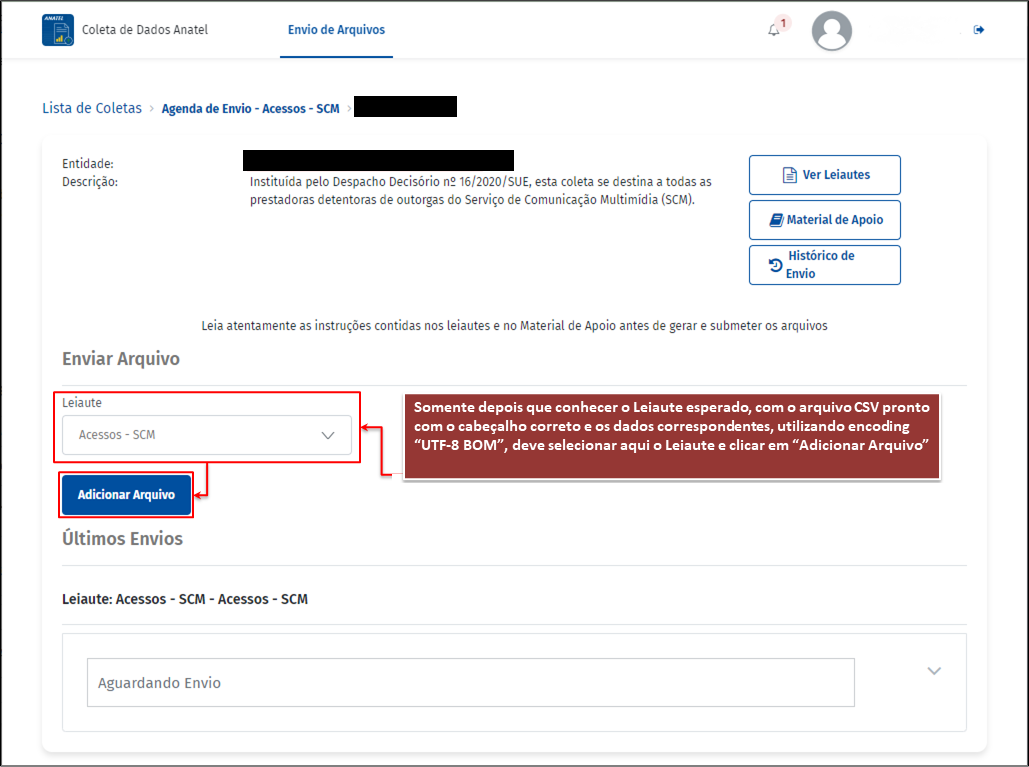Click the Coleta de Dados Anatel title
Image resolution: width=1029 pixels, height=767 pixels.
pyautogui.click(x=145, y=30)
